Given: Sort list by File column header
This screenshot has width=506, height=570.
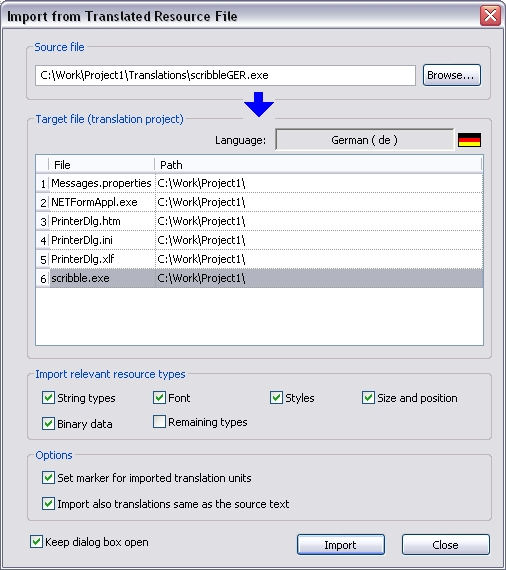Looking at the screenshot, I should pos(101,165).
